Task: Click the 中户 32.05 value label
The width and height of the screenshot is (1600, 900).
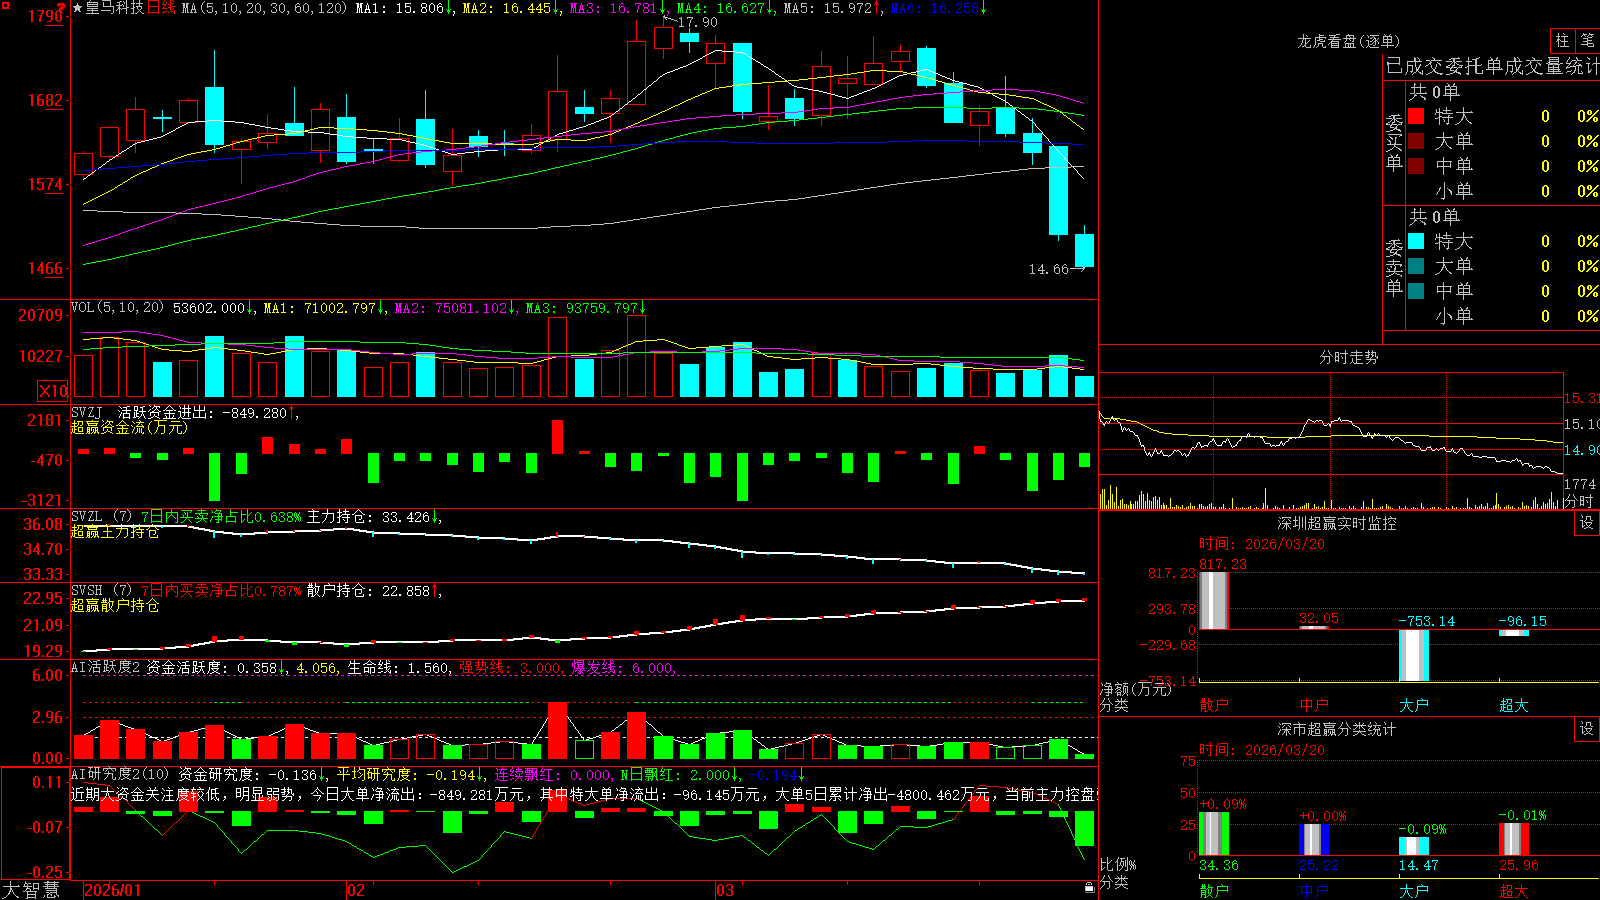Action: (x=1319, y=619)
